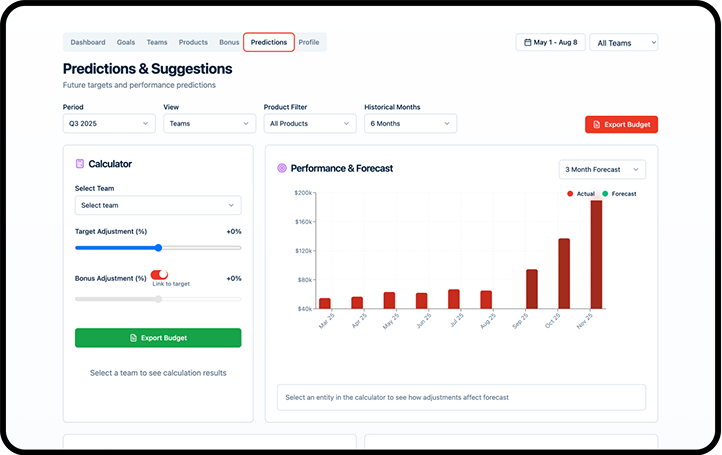Viewport: 722px width, 455px height.
Task: Open the Product Filter dropdown
Action: click(309, 124)
